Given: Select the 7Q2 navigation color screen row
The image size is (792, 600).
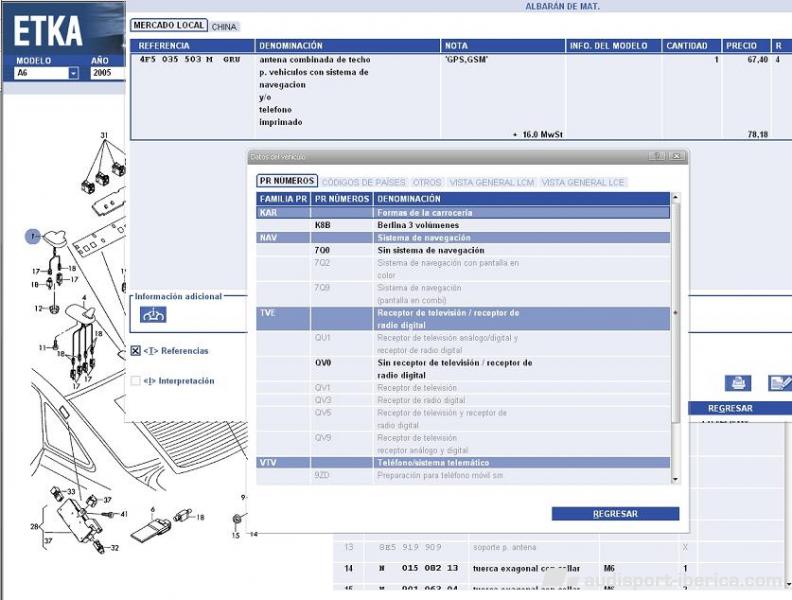Looking at the screenshot, I should (x=463, y=269).
